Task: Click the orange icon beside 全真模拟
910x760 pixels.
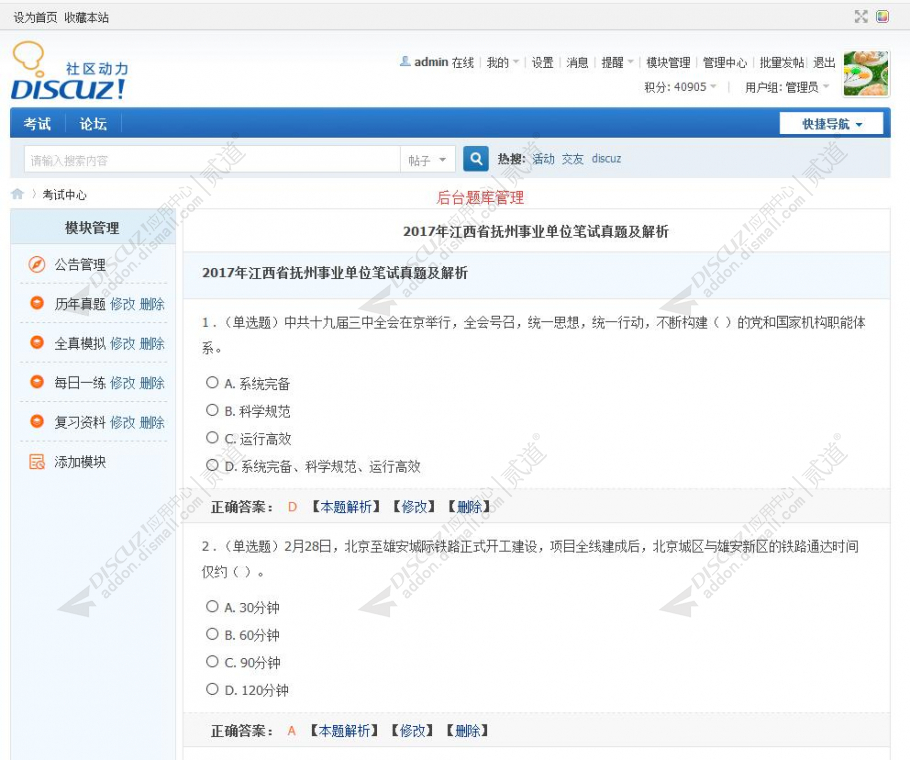Action: [37, 342]
